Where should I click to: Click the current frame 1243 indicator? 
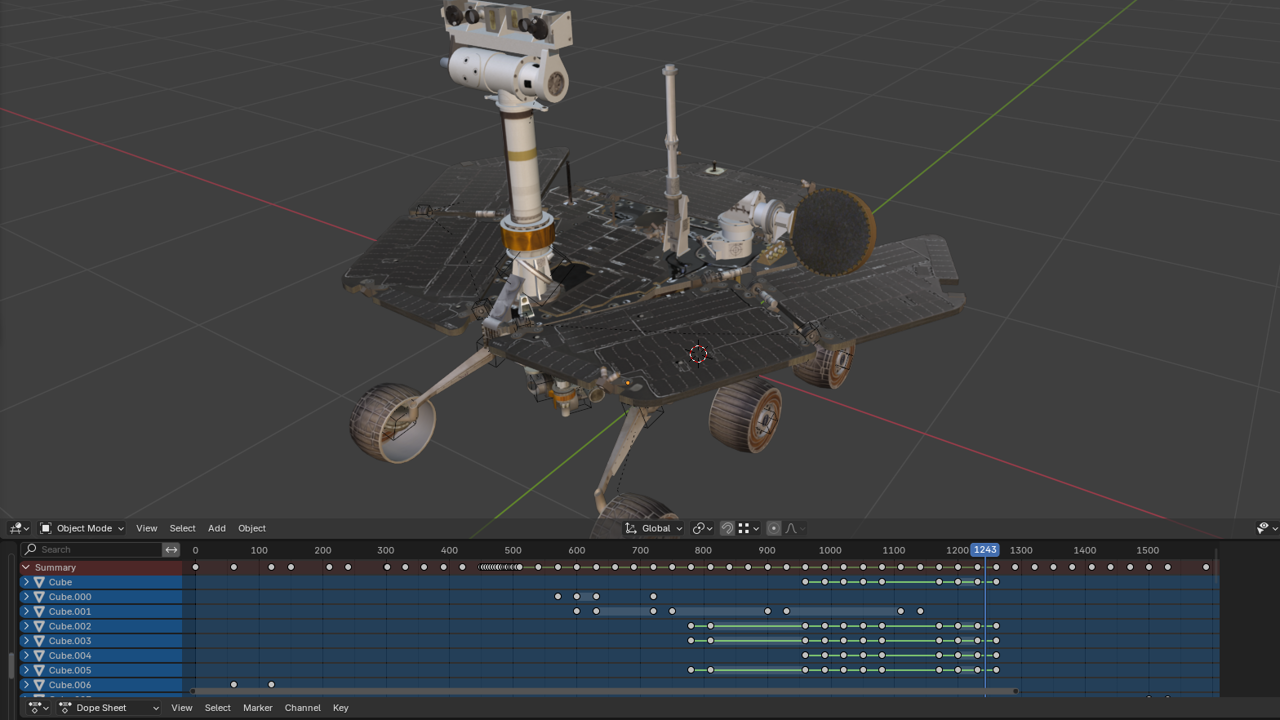tap(985, 550)
